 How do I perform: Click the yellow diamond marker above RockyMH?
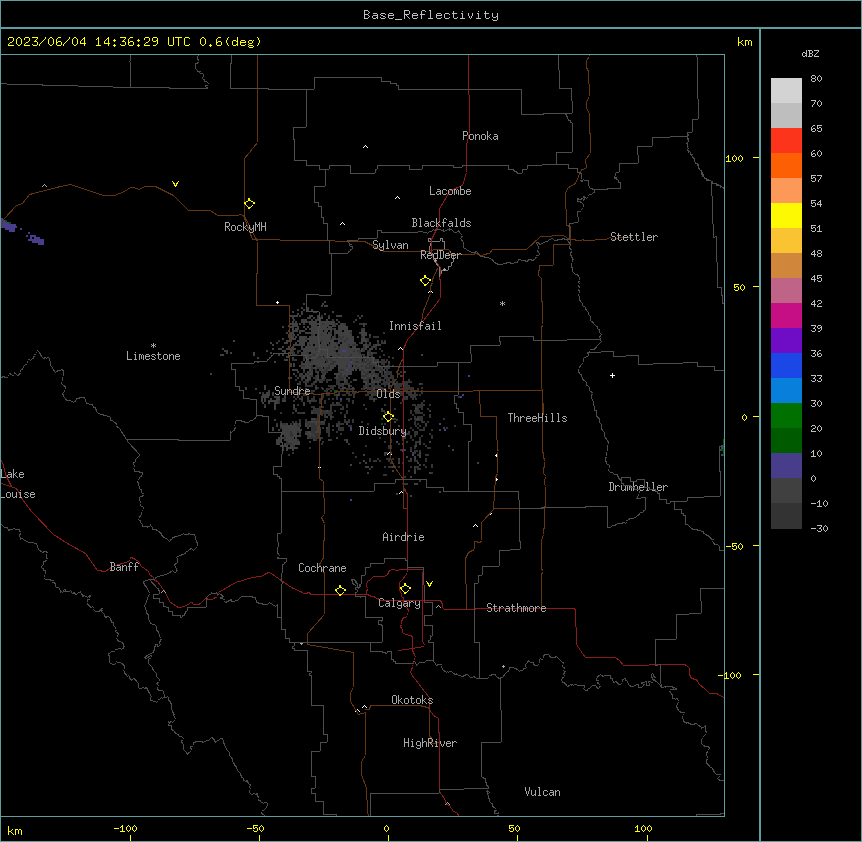point(250,204)
